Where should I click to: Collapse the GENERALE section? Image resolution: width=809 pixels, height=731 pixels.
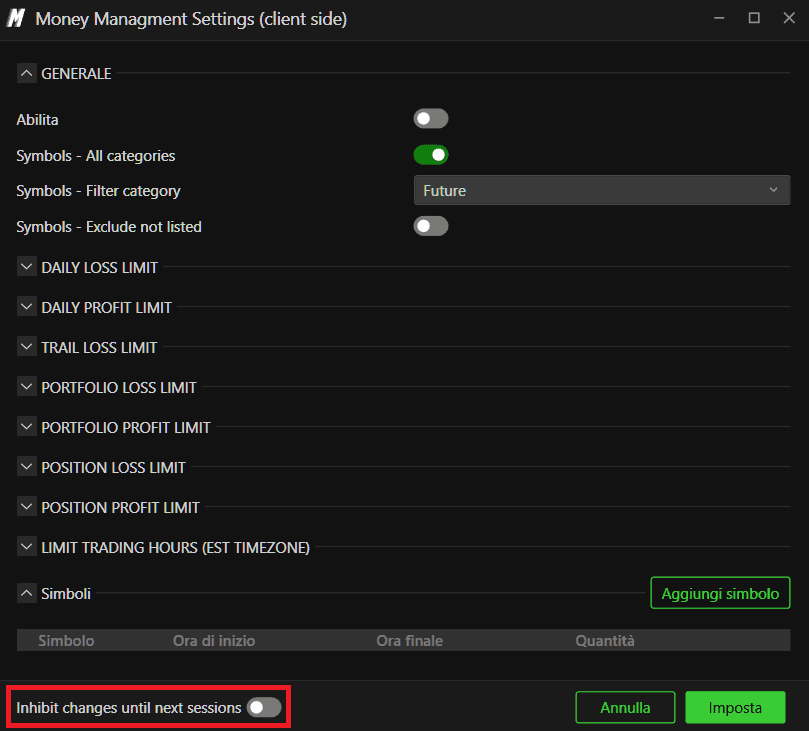coord(26,73)
